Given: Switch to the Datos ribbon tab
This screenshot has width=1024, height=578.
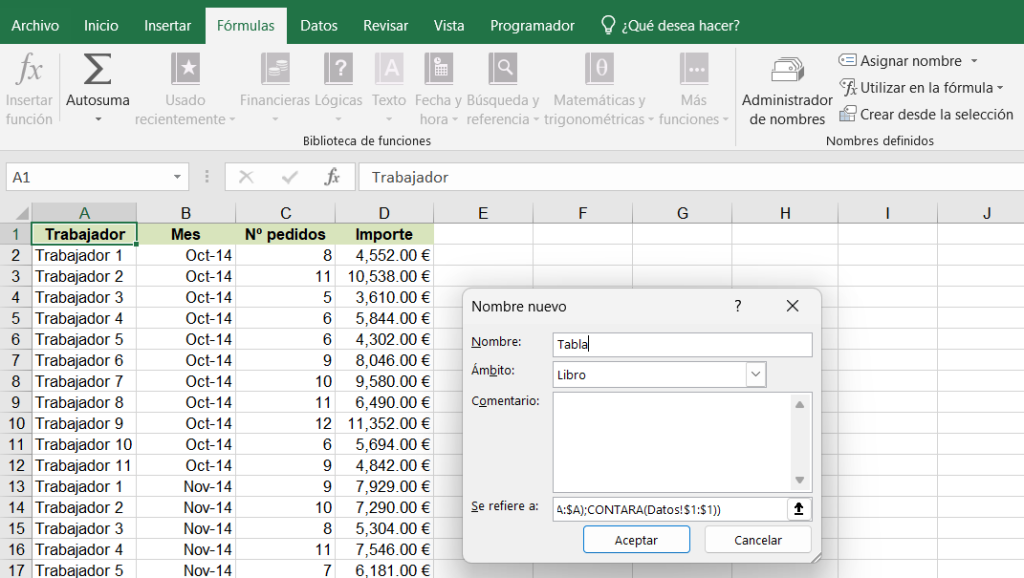Looking at the screenshot, I should point(319,25).
